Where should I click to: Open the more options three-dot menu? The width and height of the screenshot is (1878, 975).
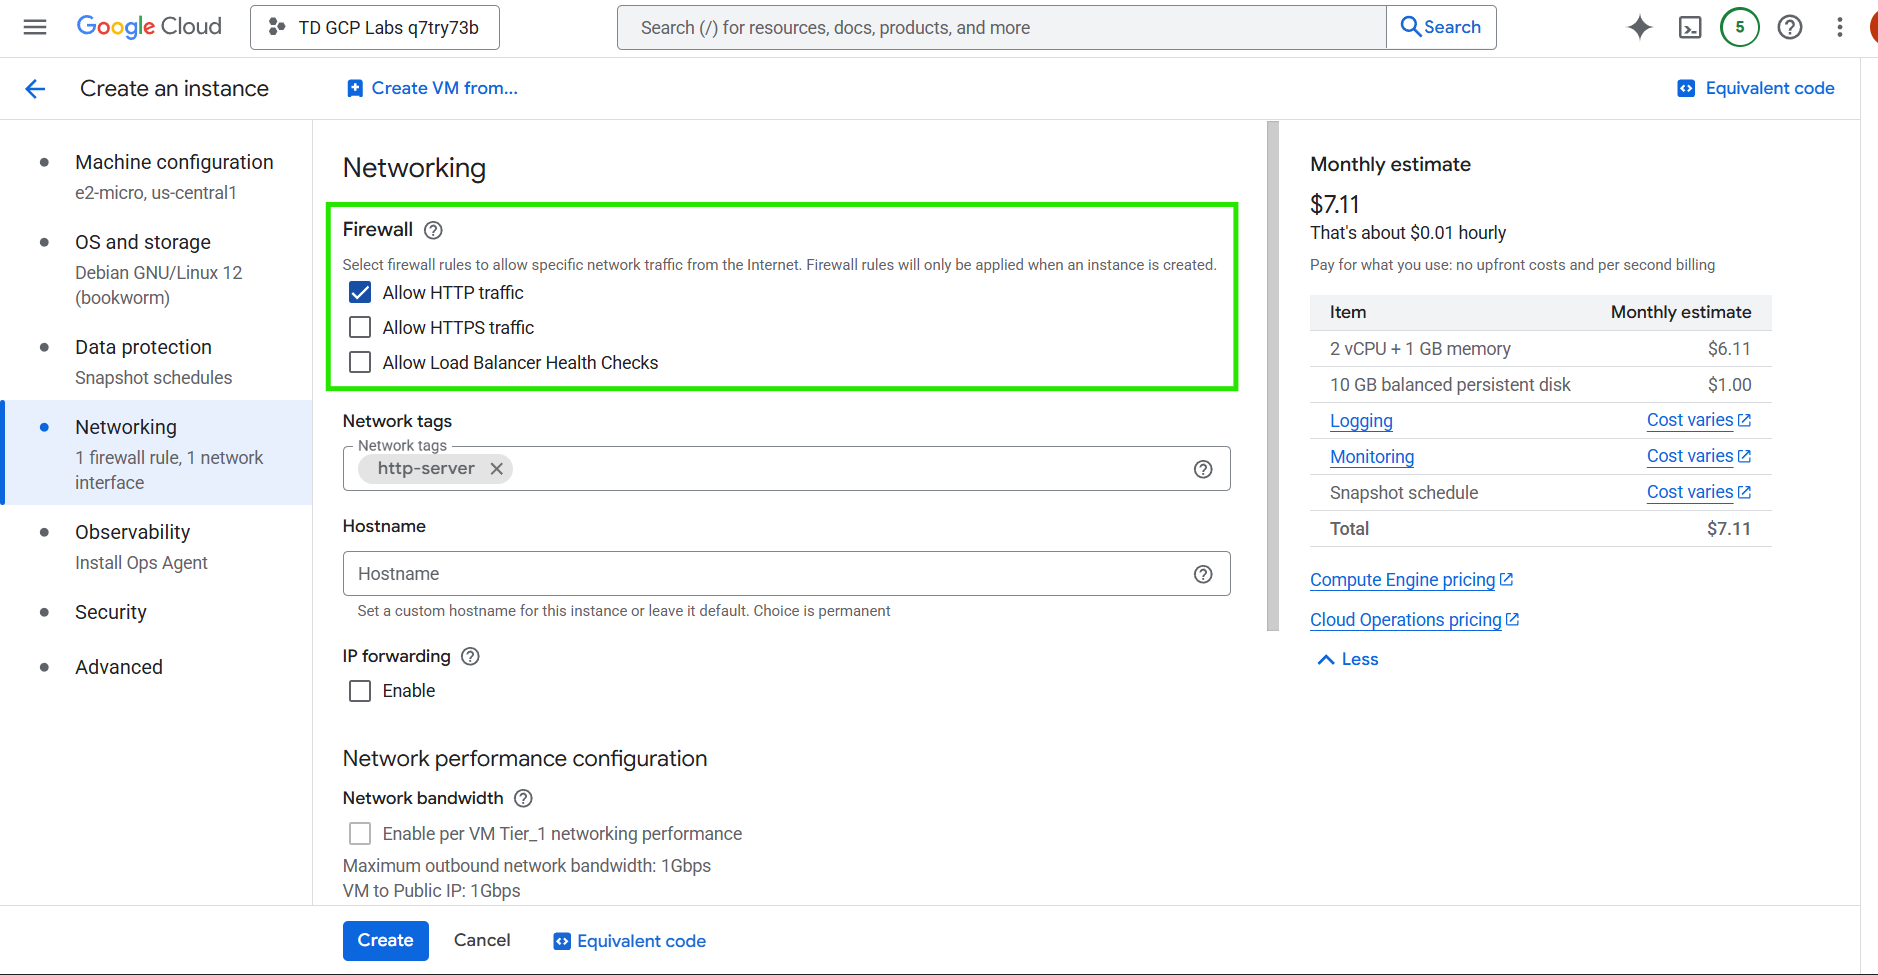(1840, 27)
